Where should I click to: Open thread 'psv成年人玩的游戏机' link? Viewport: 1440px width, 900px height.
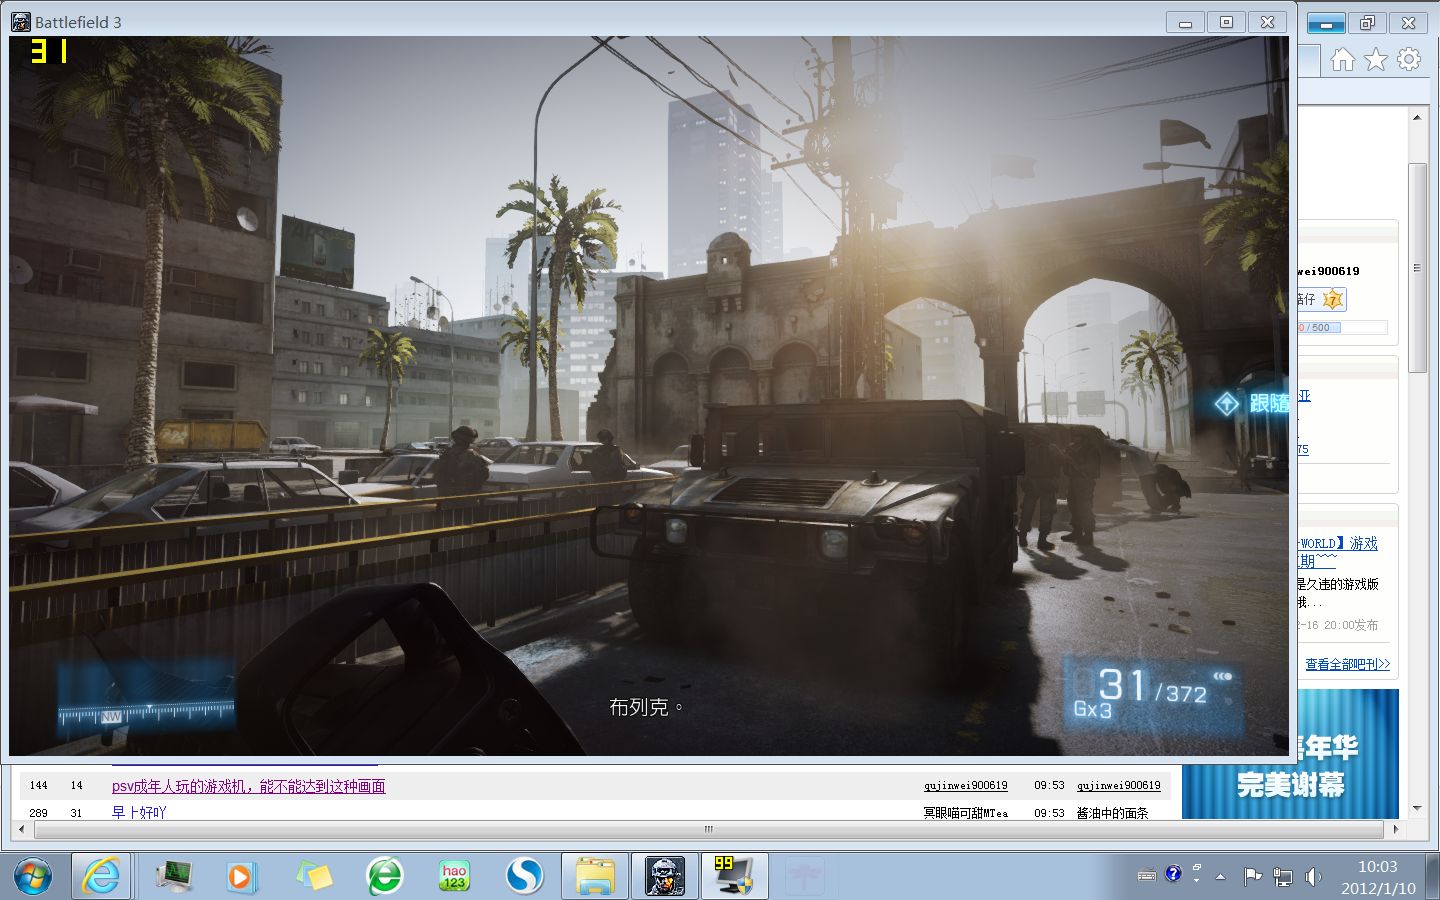coord(248,786)
